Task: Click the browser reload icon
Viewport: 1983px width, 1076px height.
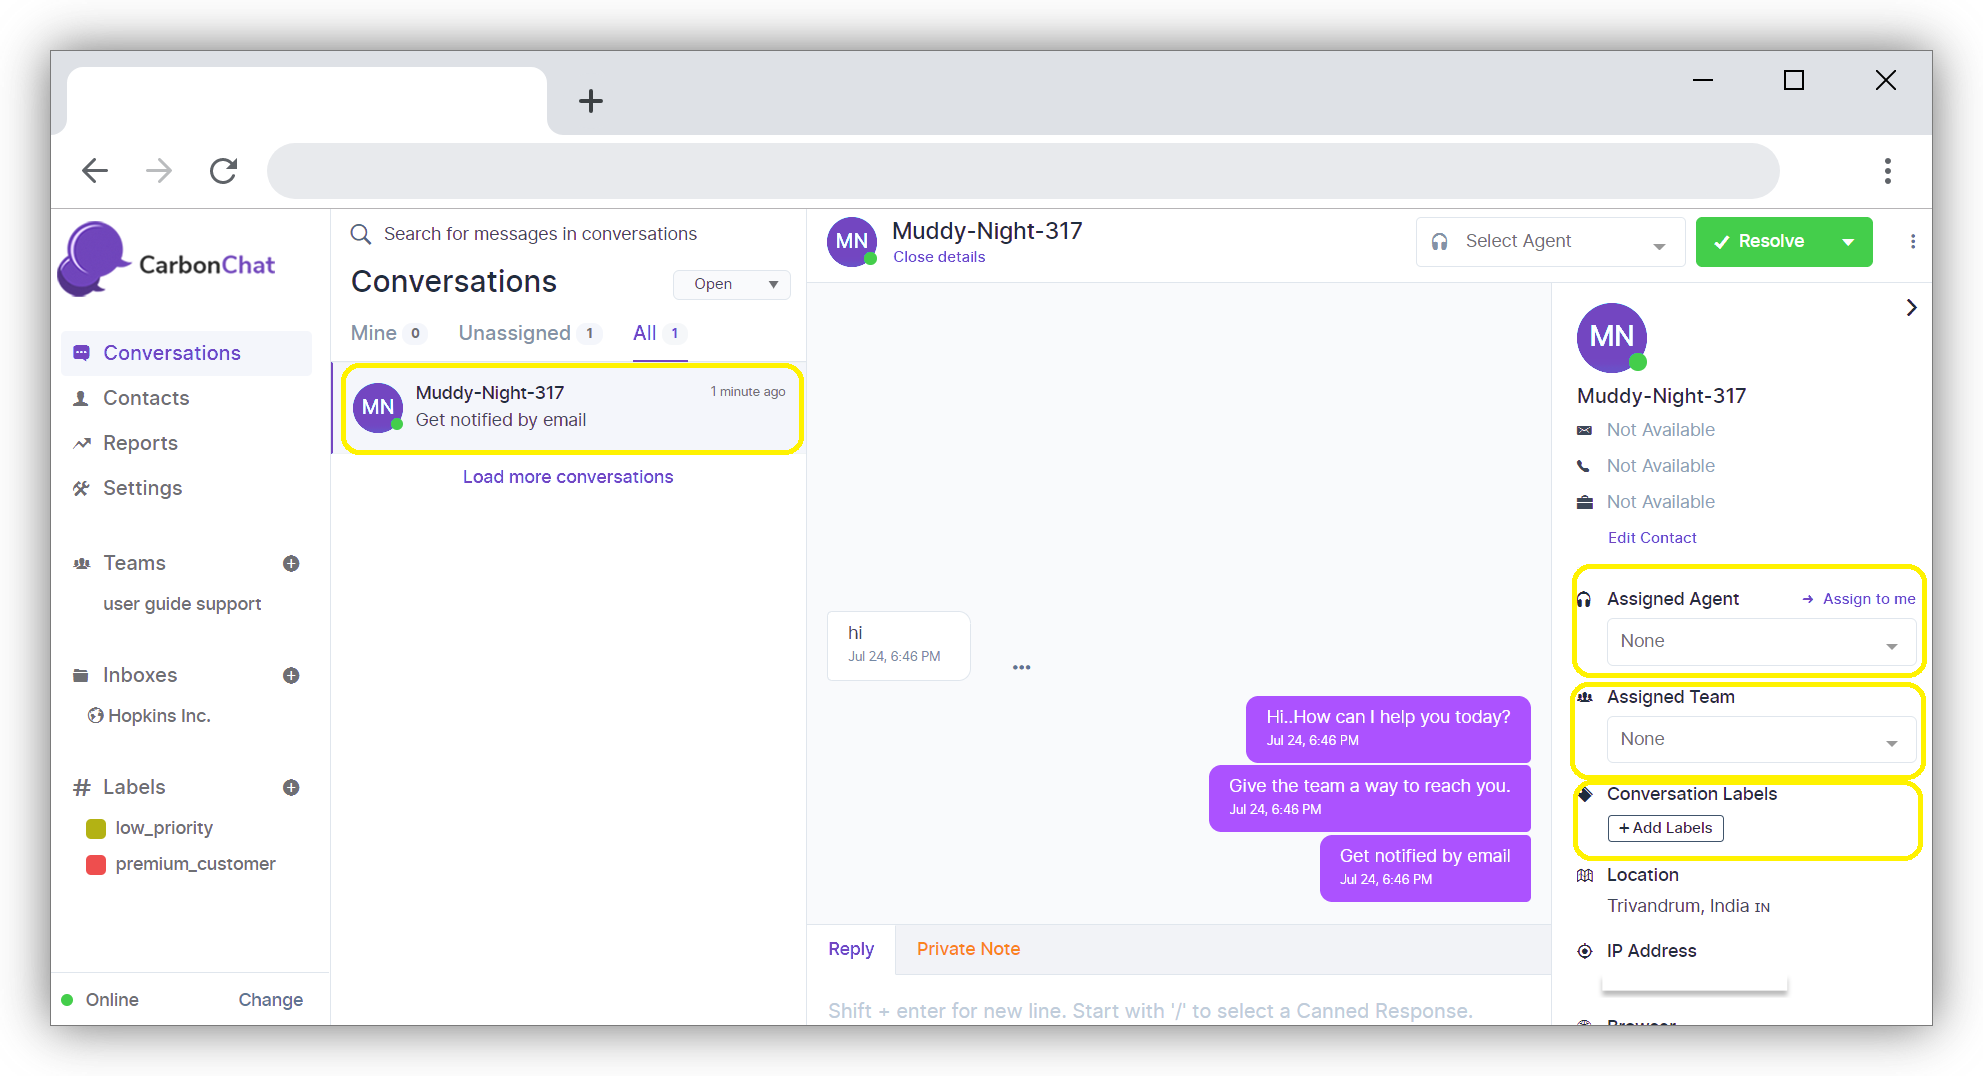Action: coord(223,171)
